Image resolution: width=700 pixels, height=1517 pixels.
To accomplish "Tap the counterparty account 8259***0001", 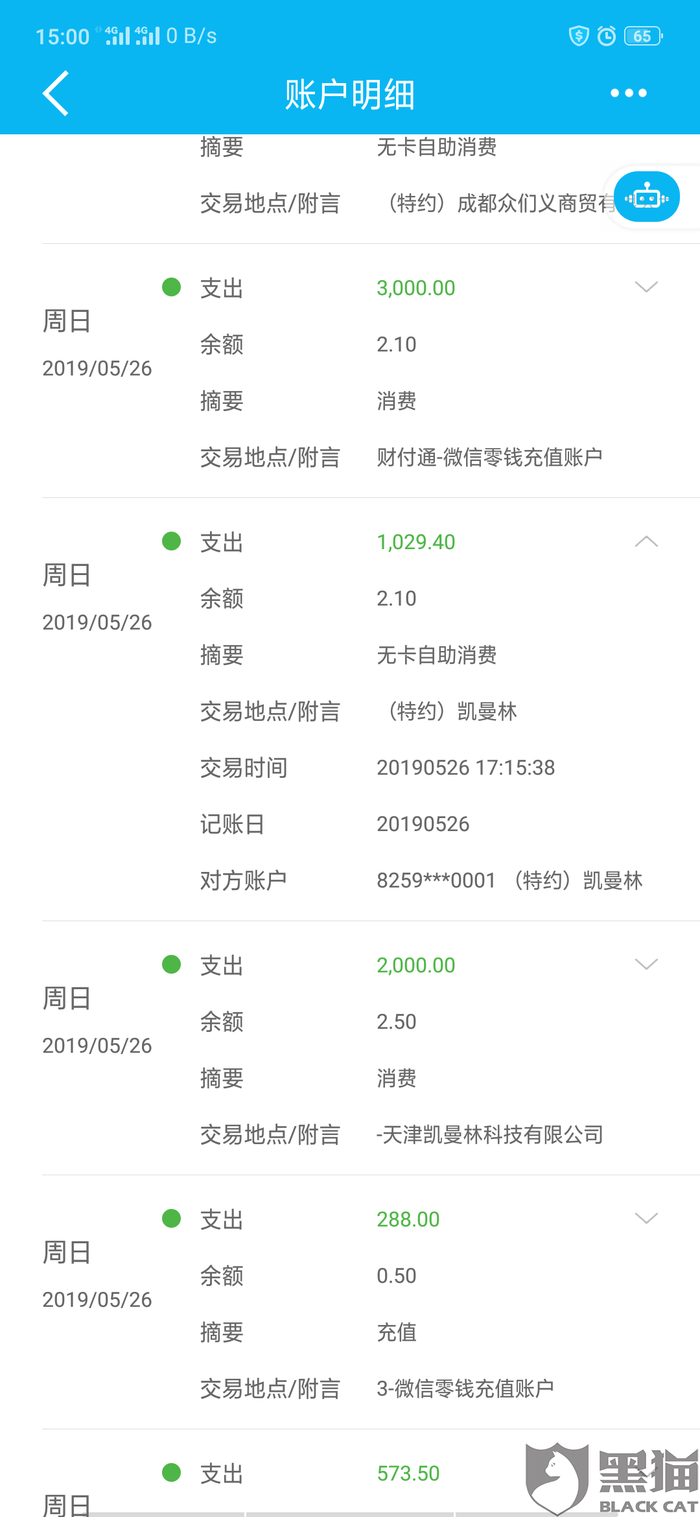I will (436, 881).
